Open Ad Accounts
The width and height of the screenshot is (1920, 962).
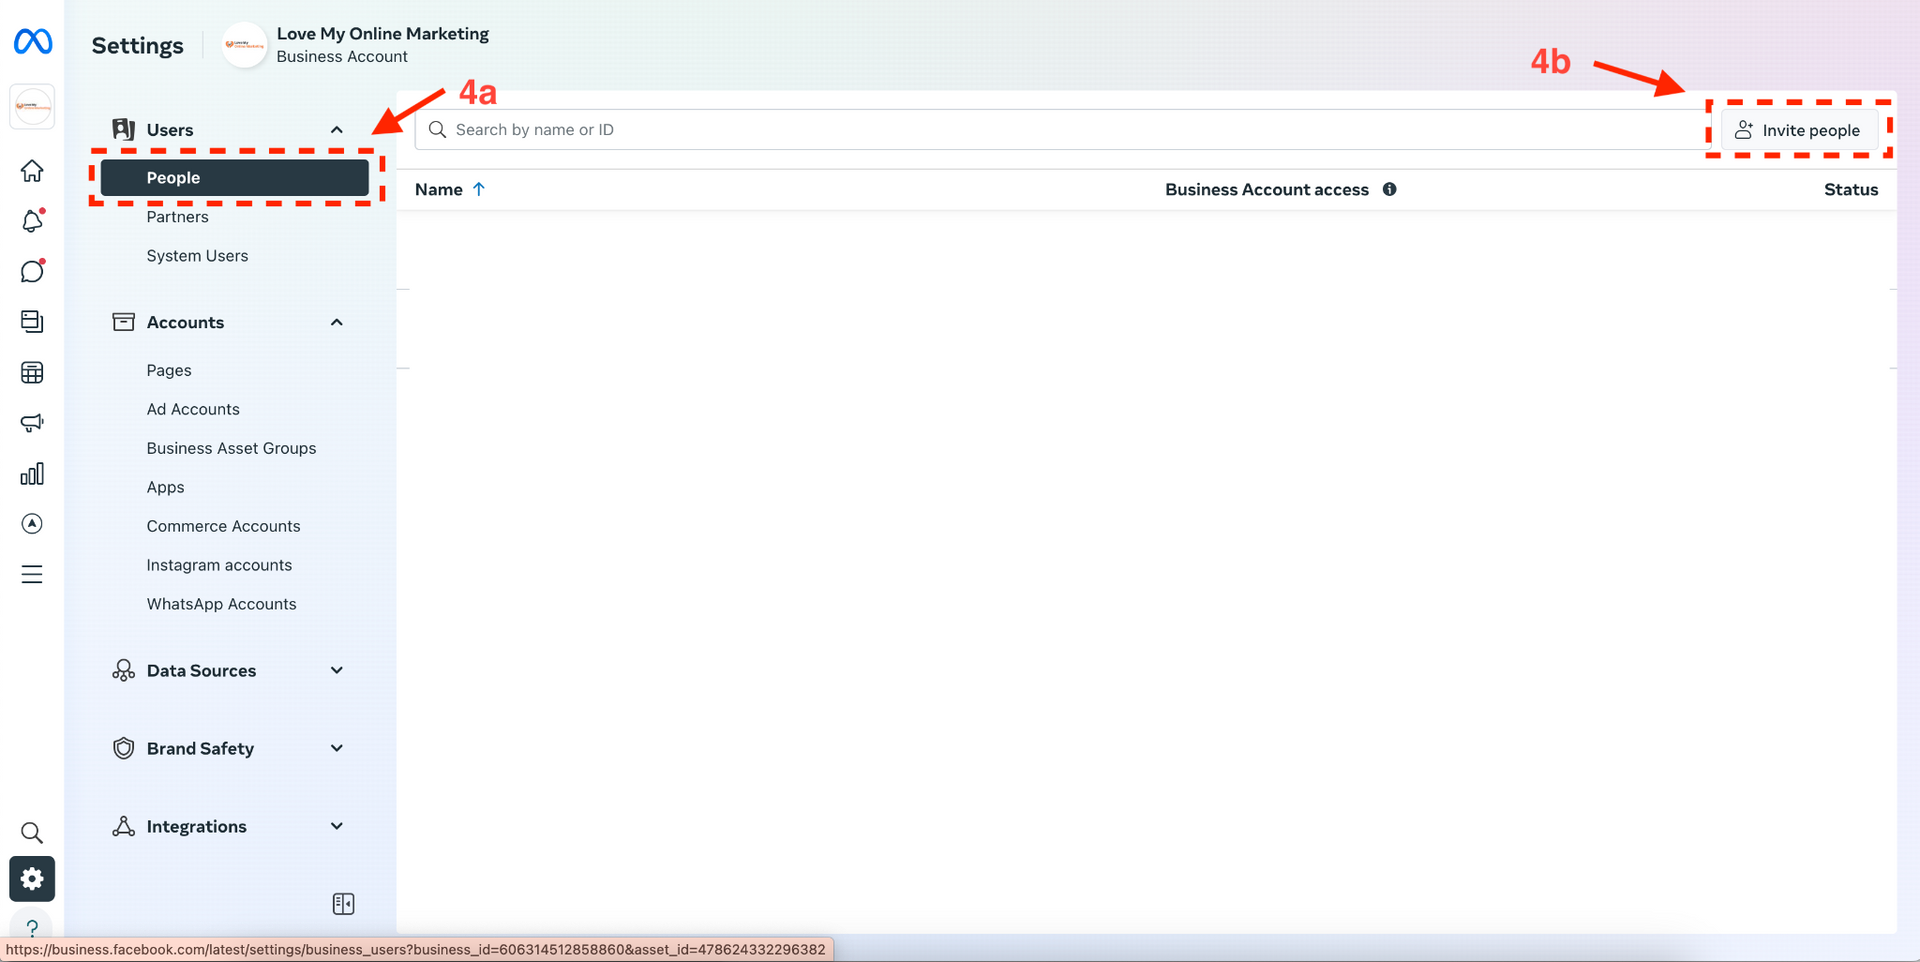coord(193,409)
